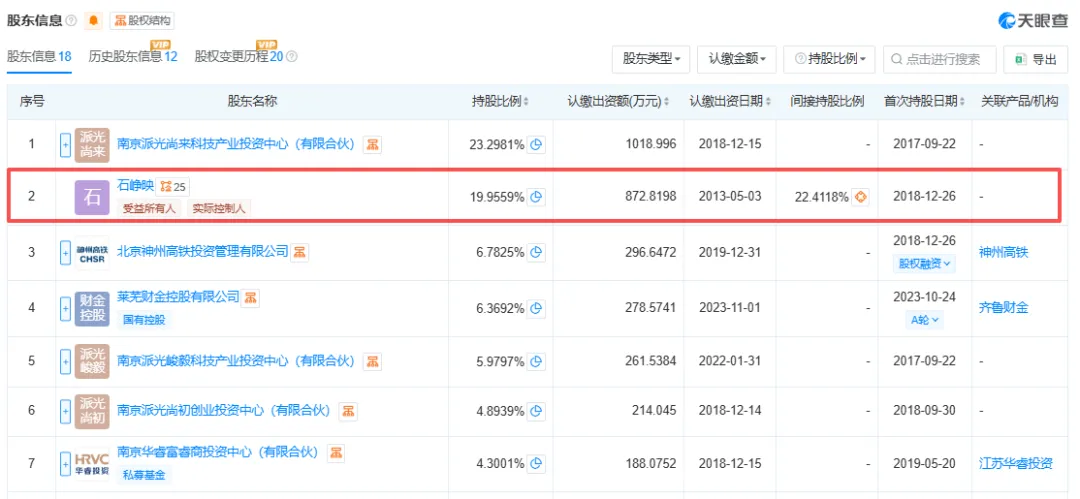Click structure icon after 莱芜财金控股 name
Image resolution: width=1080 pixels, height=499 pixels.
251,298
